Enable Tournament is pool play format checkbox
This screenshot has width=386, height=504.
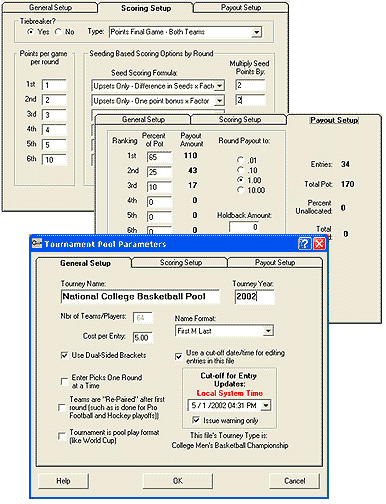(x=62, y=436)
